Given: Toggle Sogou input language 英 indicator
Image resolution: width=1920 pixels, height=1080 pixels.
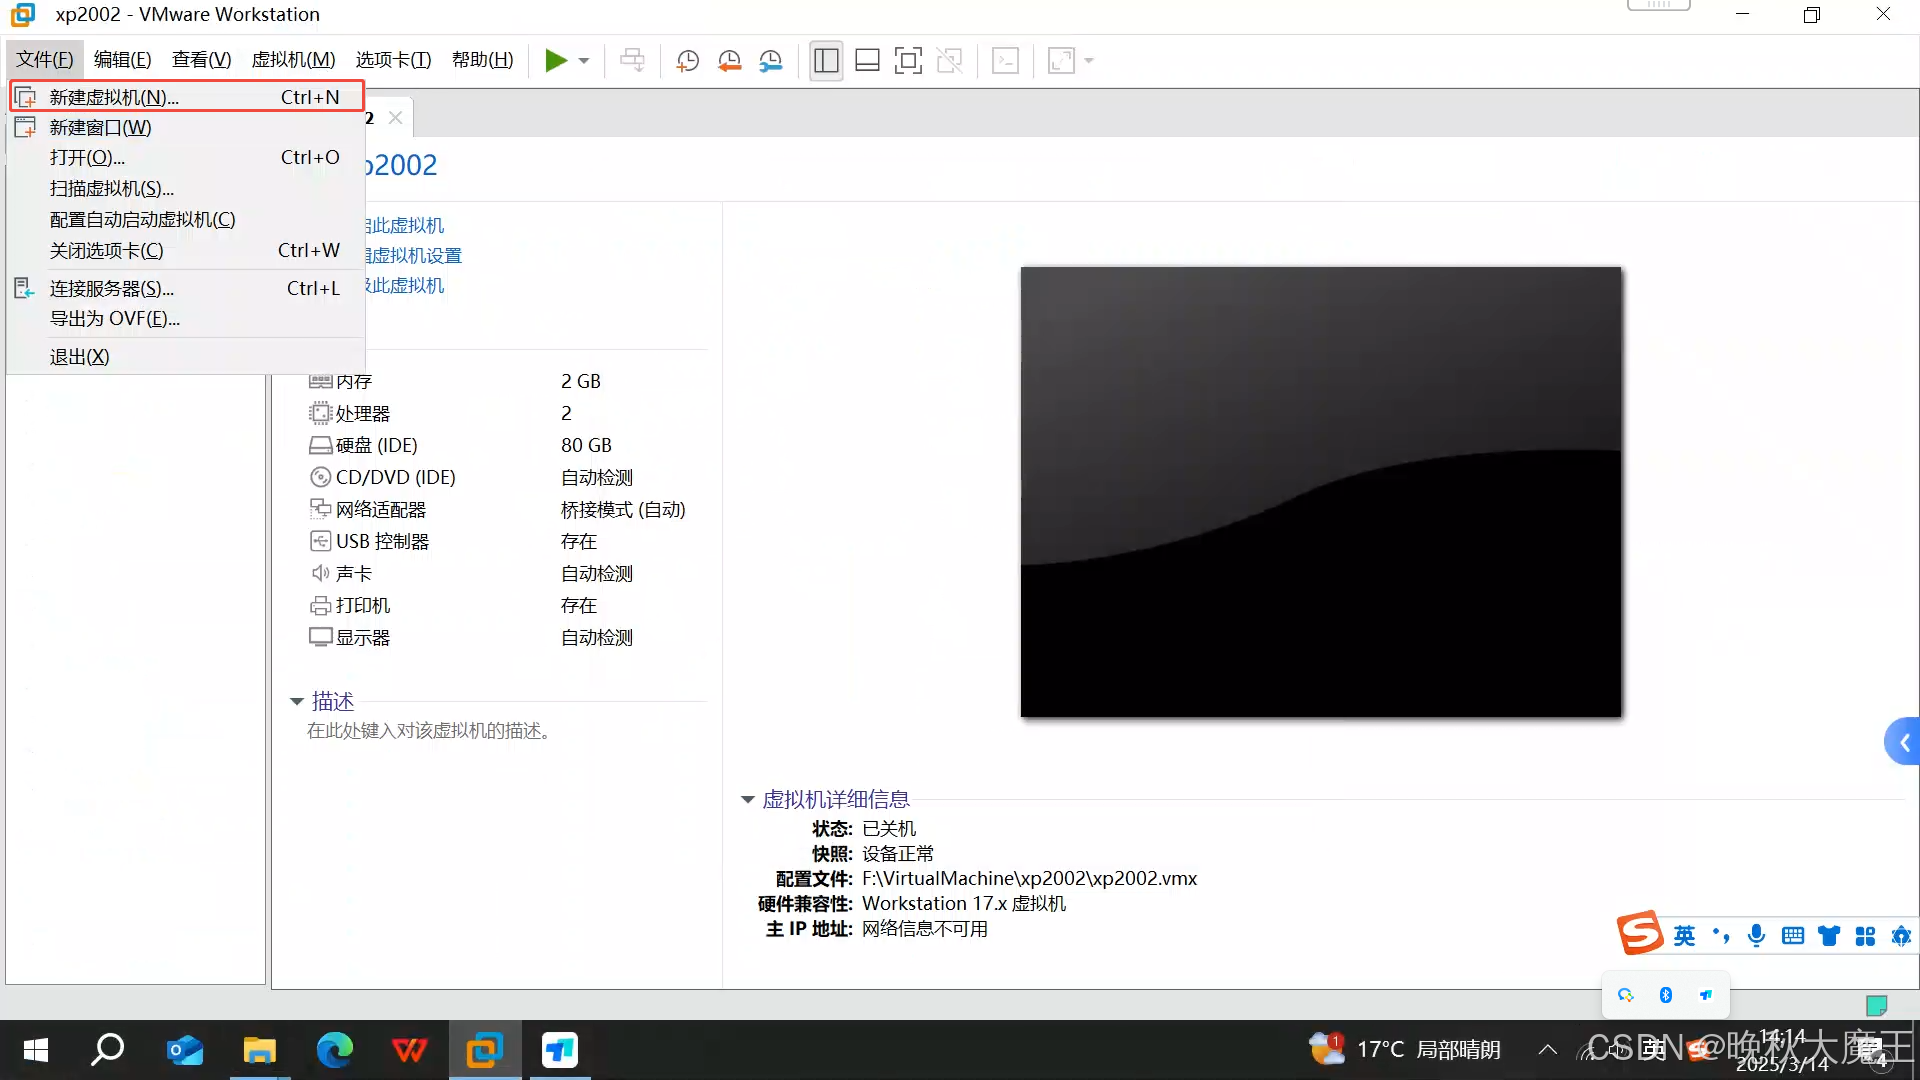Looking at the screenshot, I should click(x=1684, y=936).
